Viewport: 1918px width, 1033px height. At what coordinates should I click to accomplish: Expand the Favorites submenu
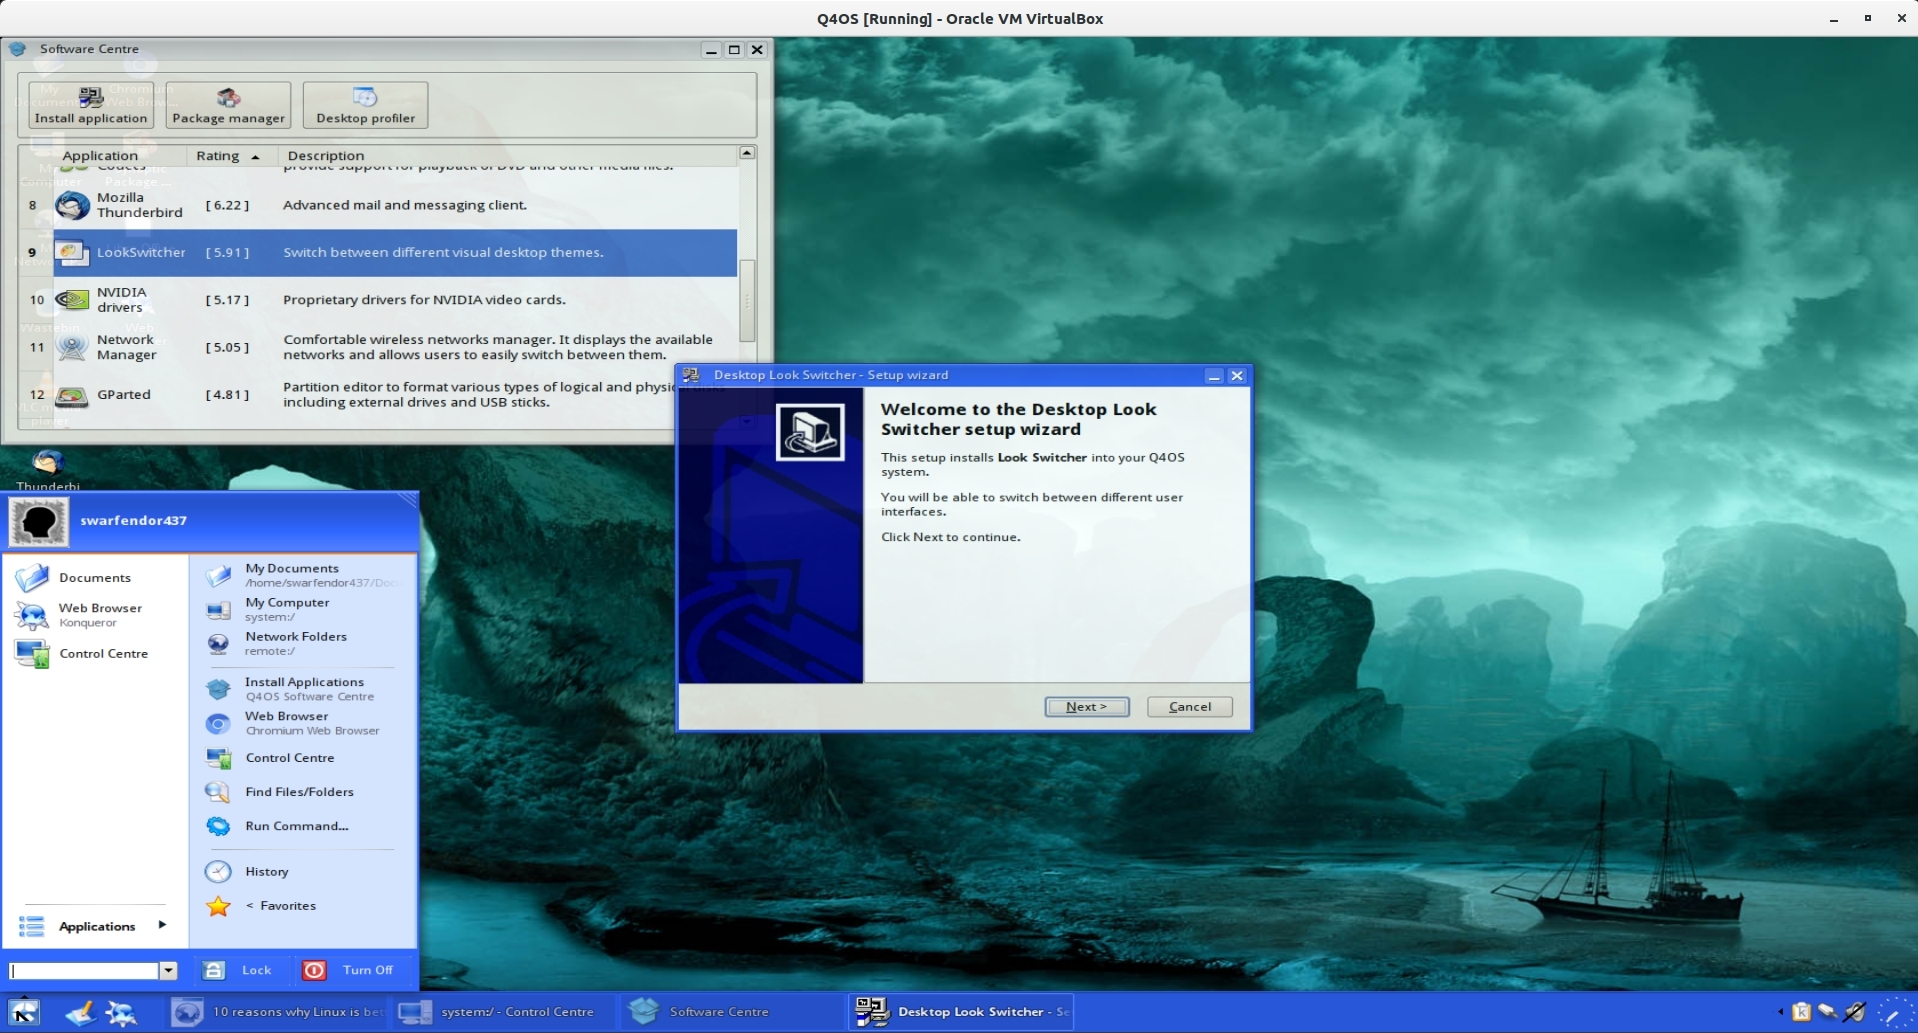tap(303, 906)
